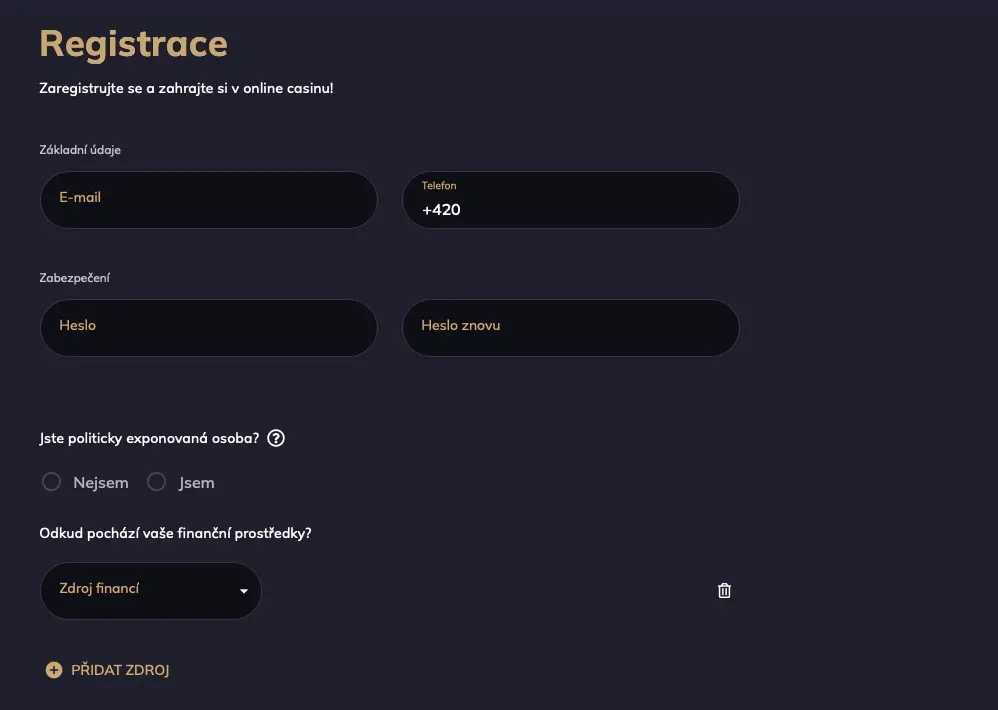Choose the Nejsem option label
This screenshot has width=998, height=710.
click(x=101, y=483)
